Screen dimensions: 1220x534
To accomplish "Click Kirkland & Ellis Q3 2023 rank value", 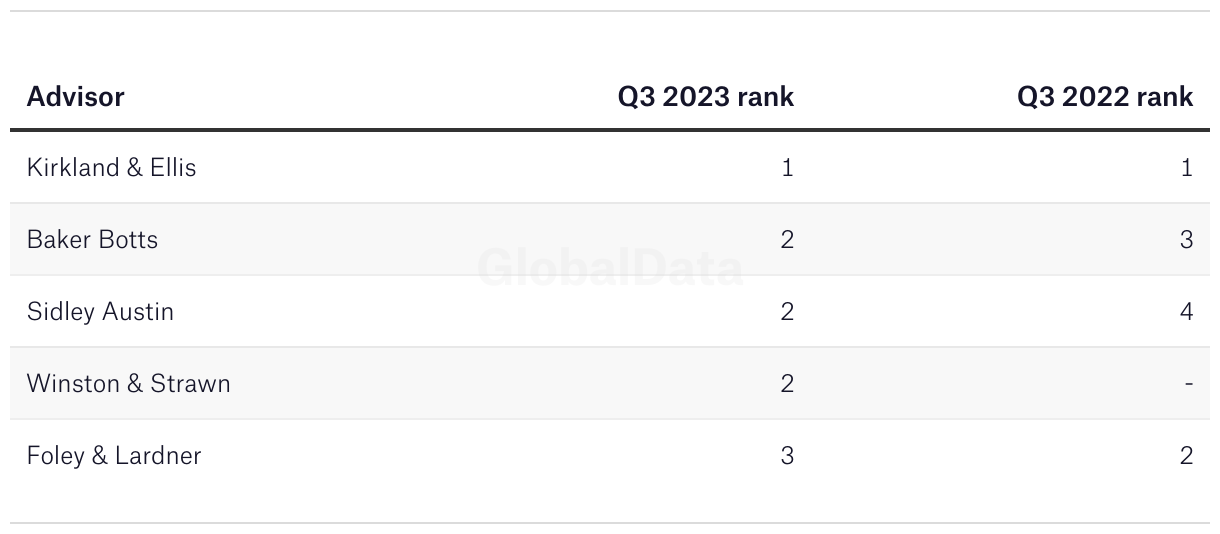I will tap(787, 167).
